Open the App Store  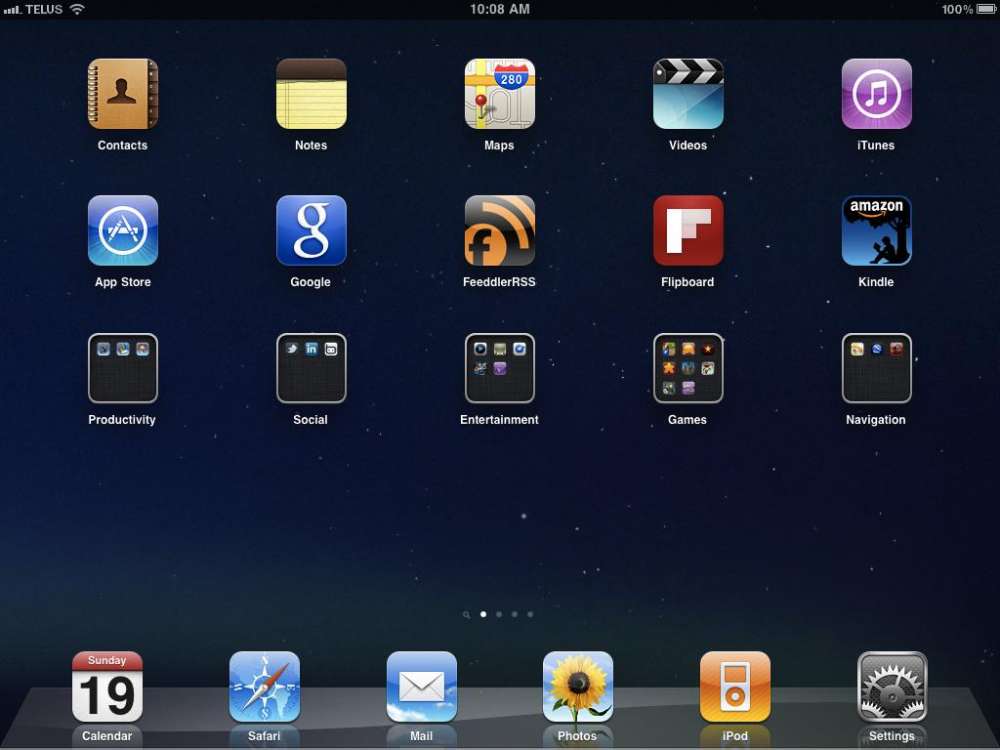tap(122, 231)
